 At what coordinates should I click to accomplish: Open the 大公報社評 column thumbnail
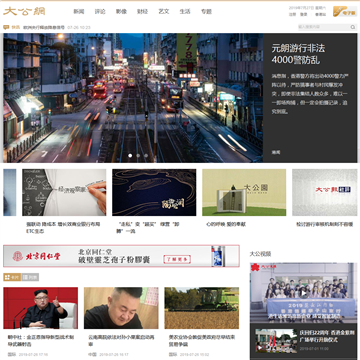tap(326, 192)
